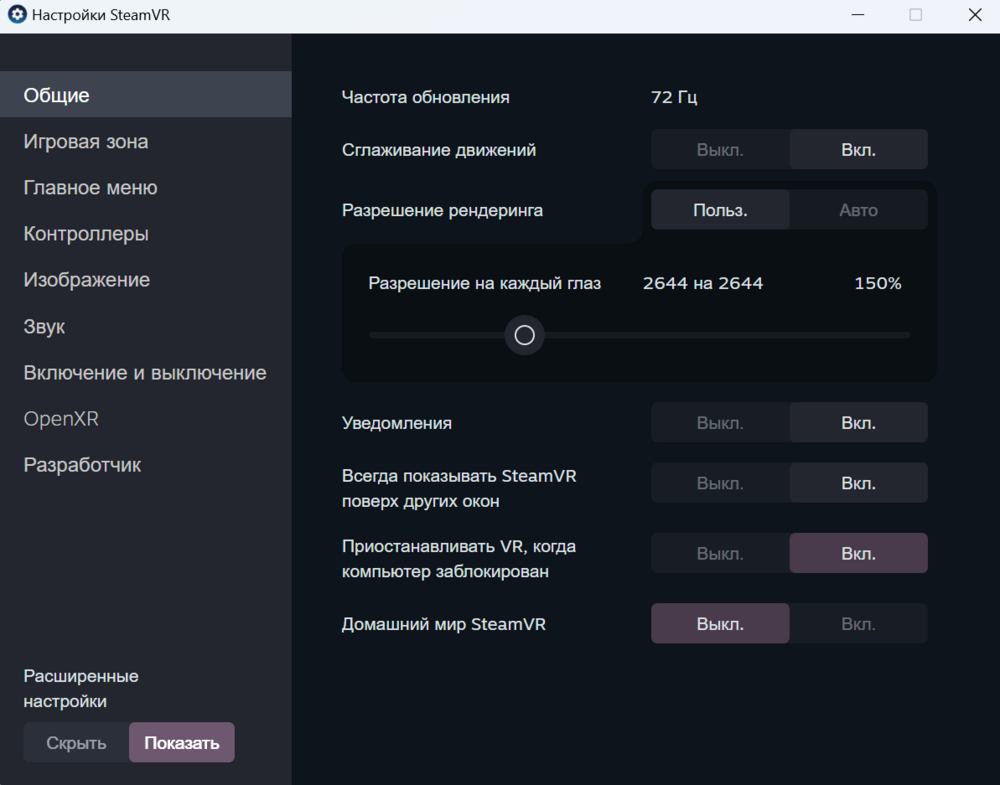Turn off always-on-top SteamVR option

[x=720, y=483]
